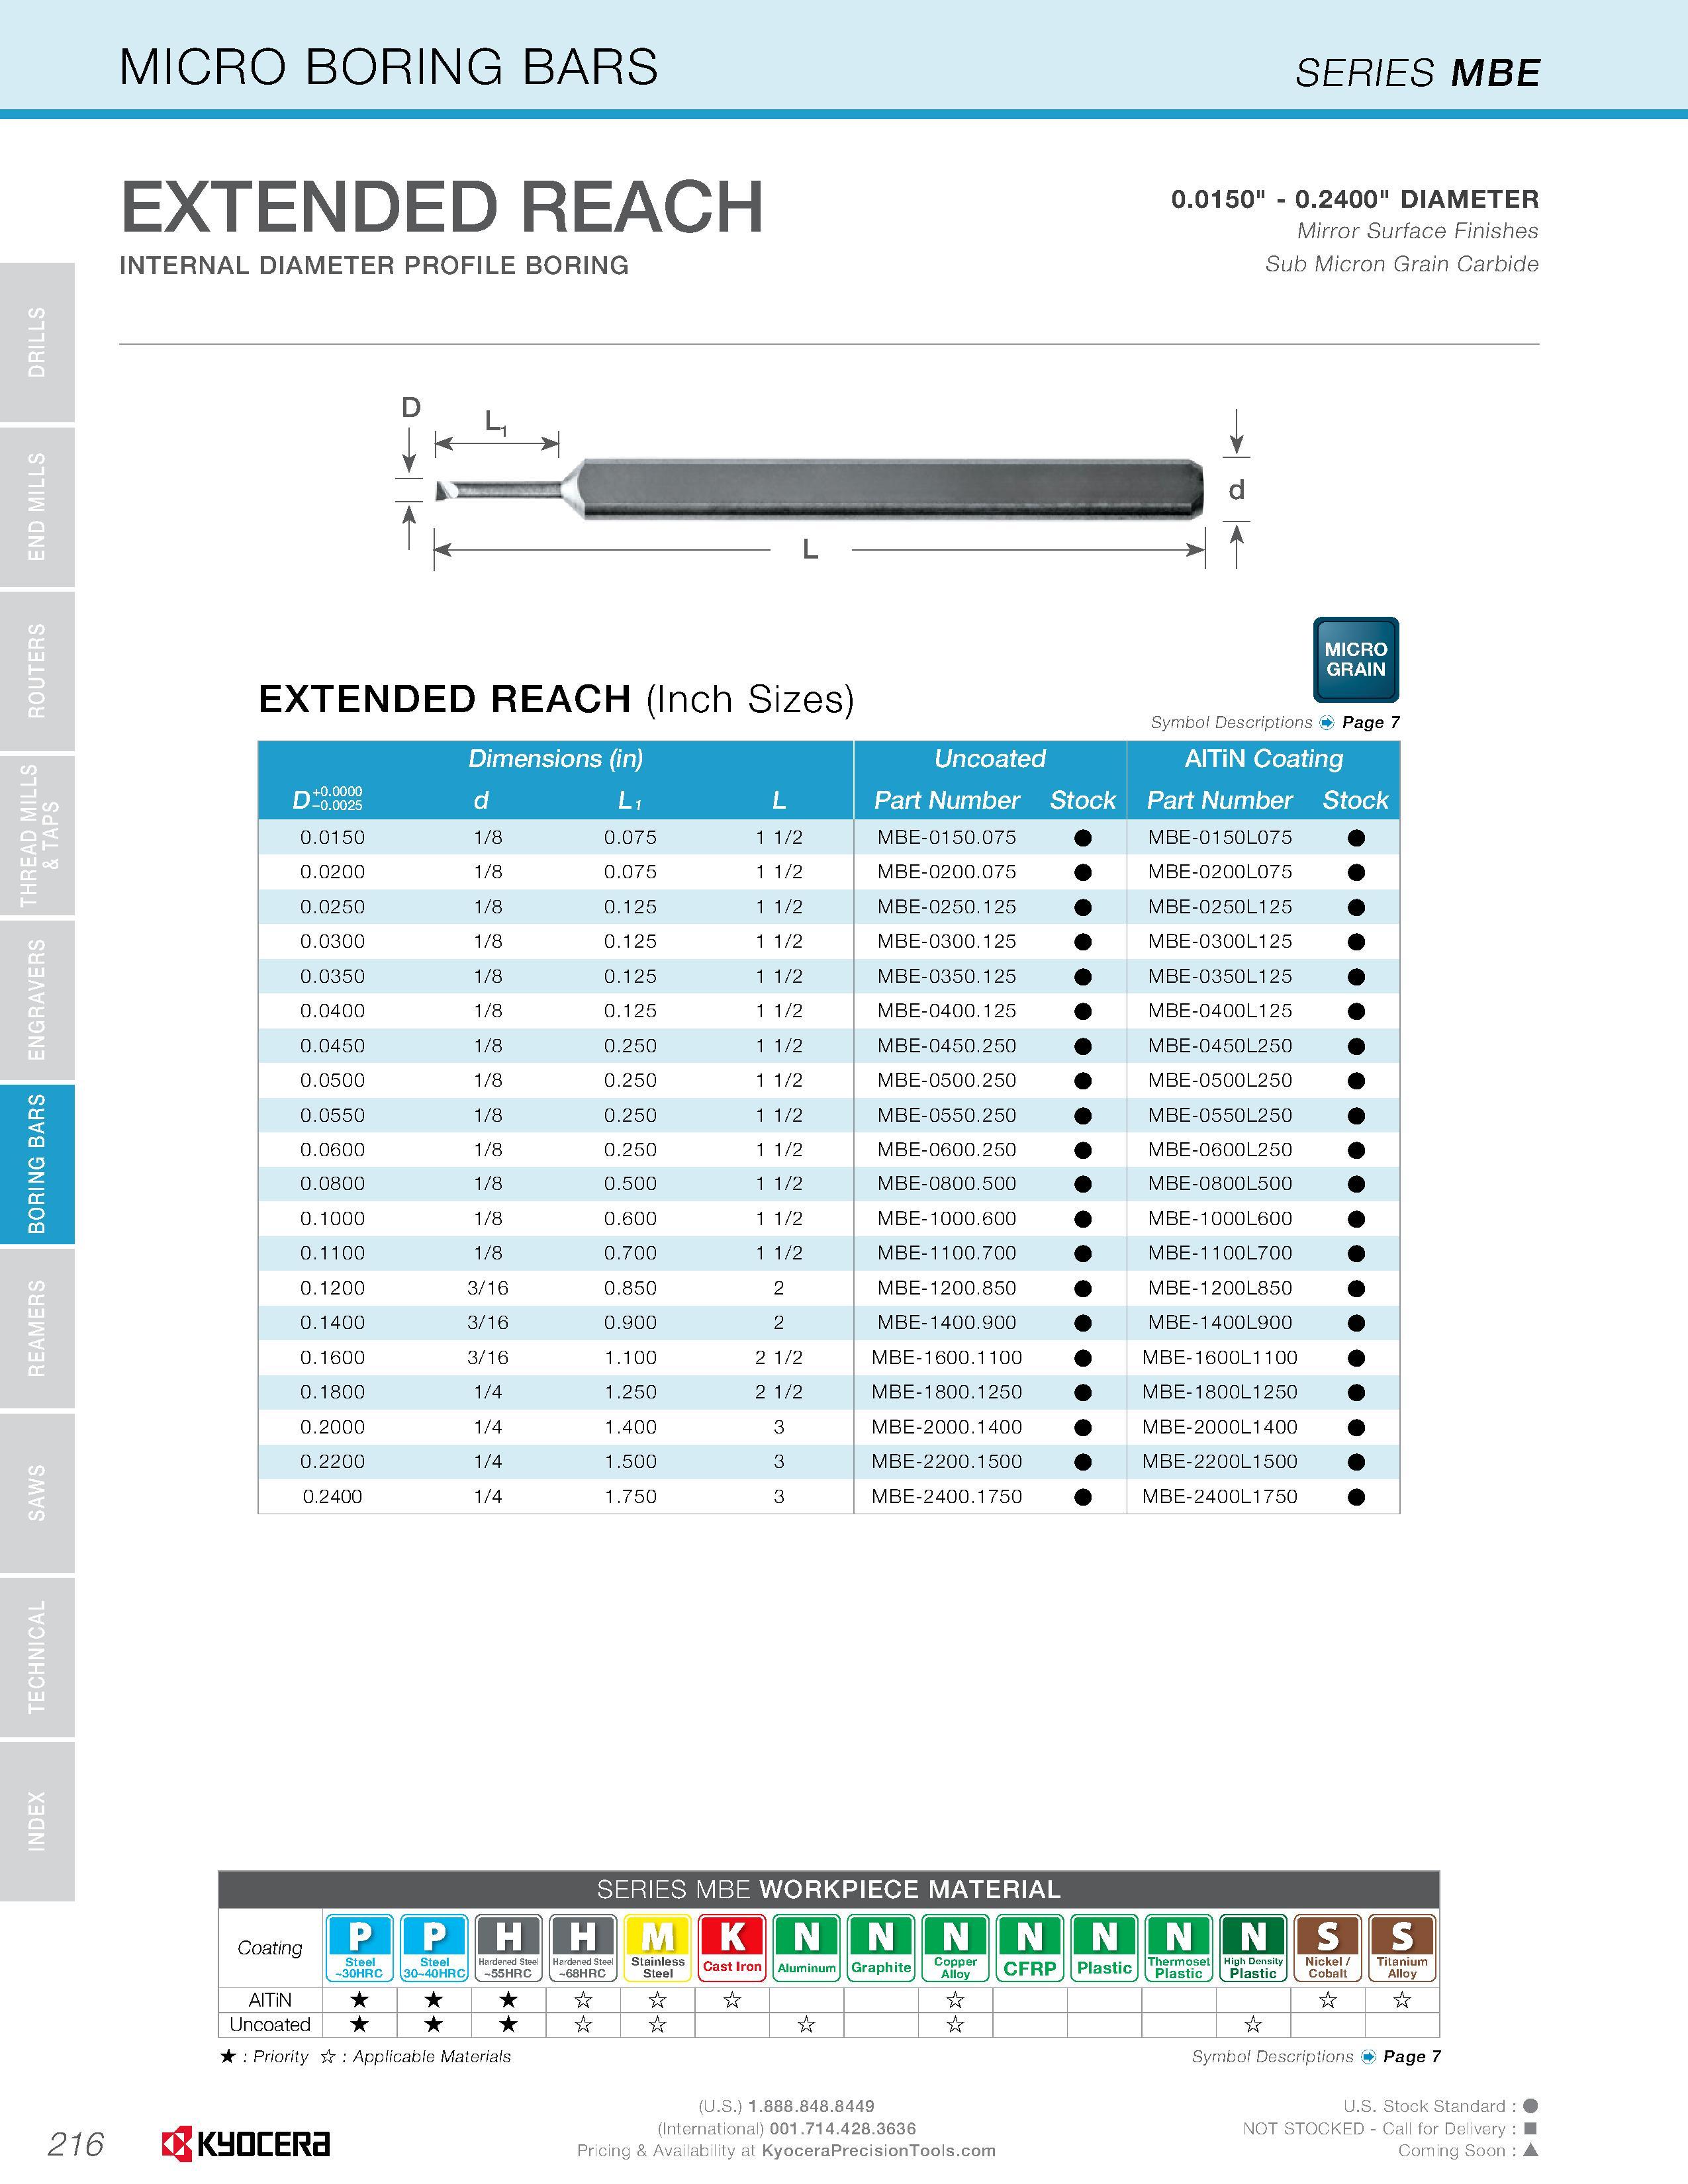Click stock dot for AlTiN MBE-2400L1750

point(1356,1497)
